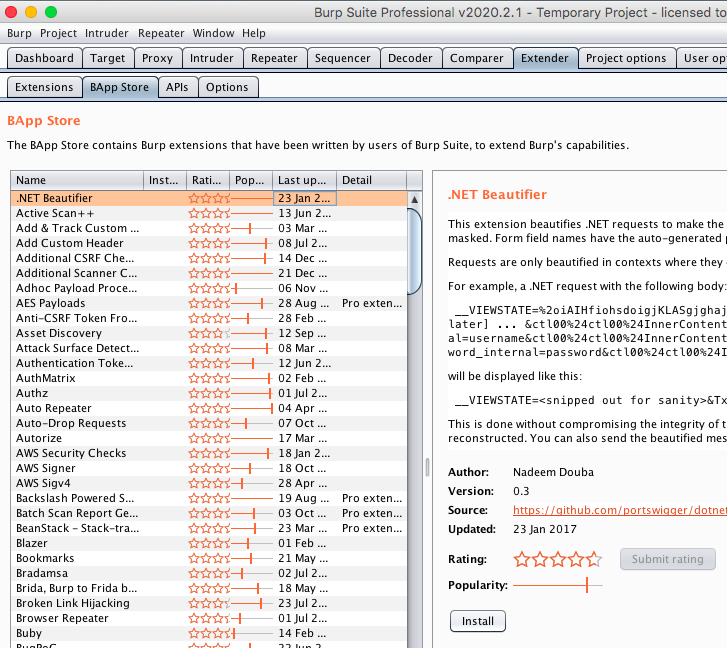
Task: Click the green macOS zoom window button
Action: click(x=50, y=11)
